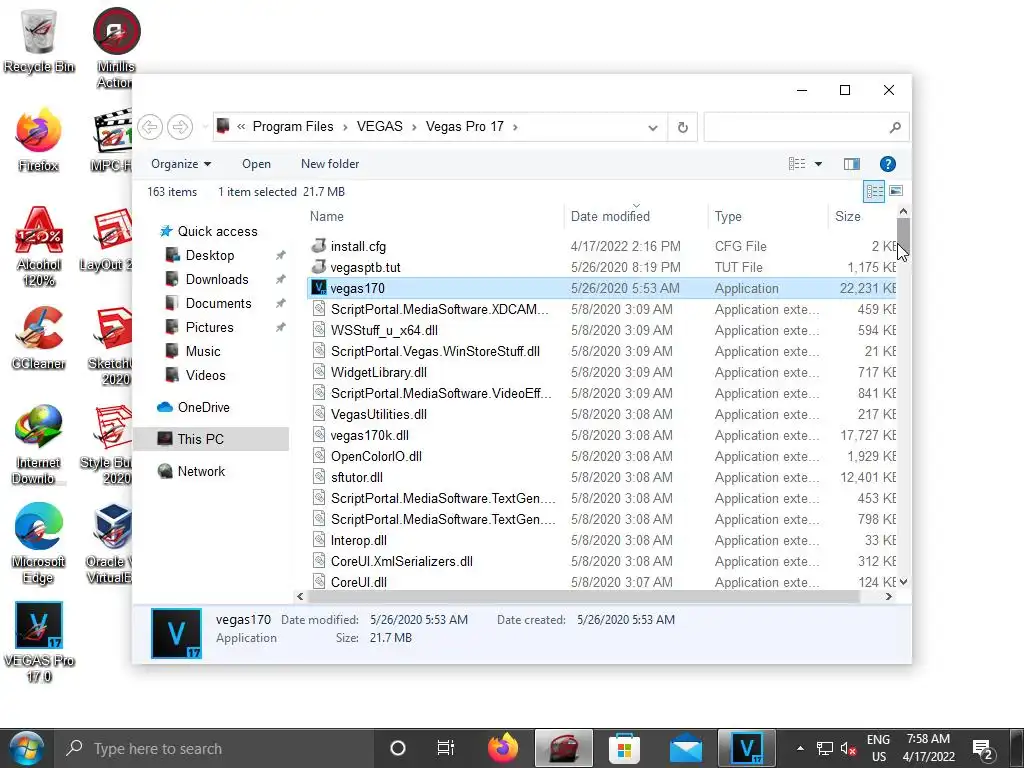Open Firefox desktop shortcut
The image size is (1024, 768).
pyautogui.click(x=39, y=140)
